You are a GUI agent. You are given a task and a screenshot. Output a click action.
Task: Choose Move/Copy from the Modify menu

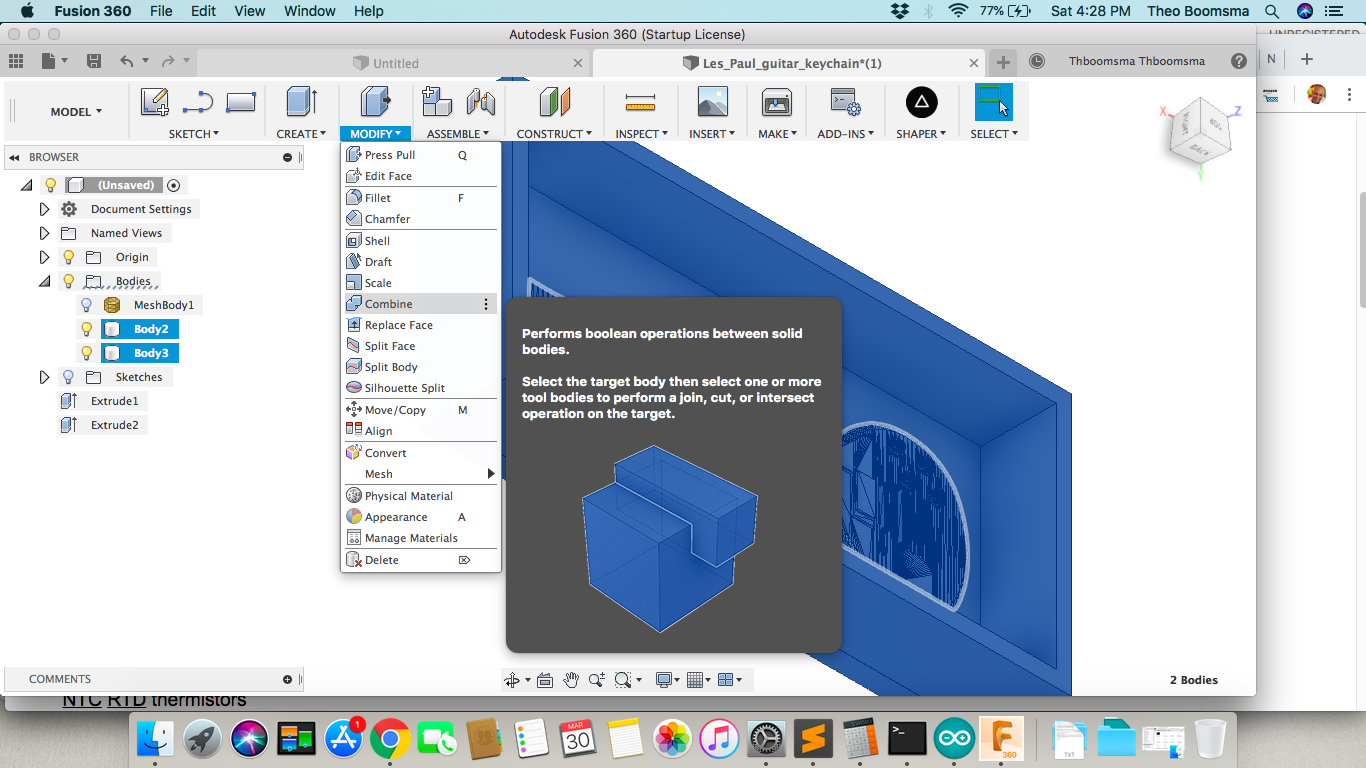tap(420, 410)
